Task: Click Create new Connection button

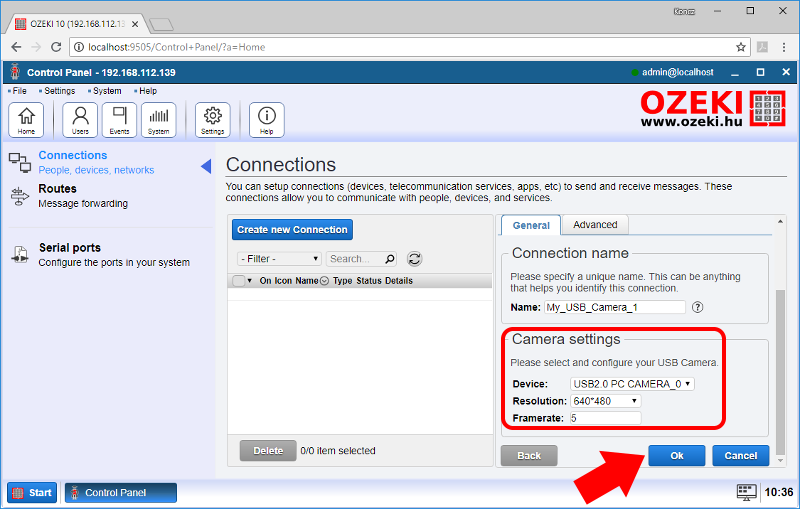Action: pos(292,229)
